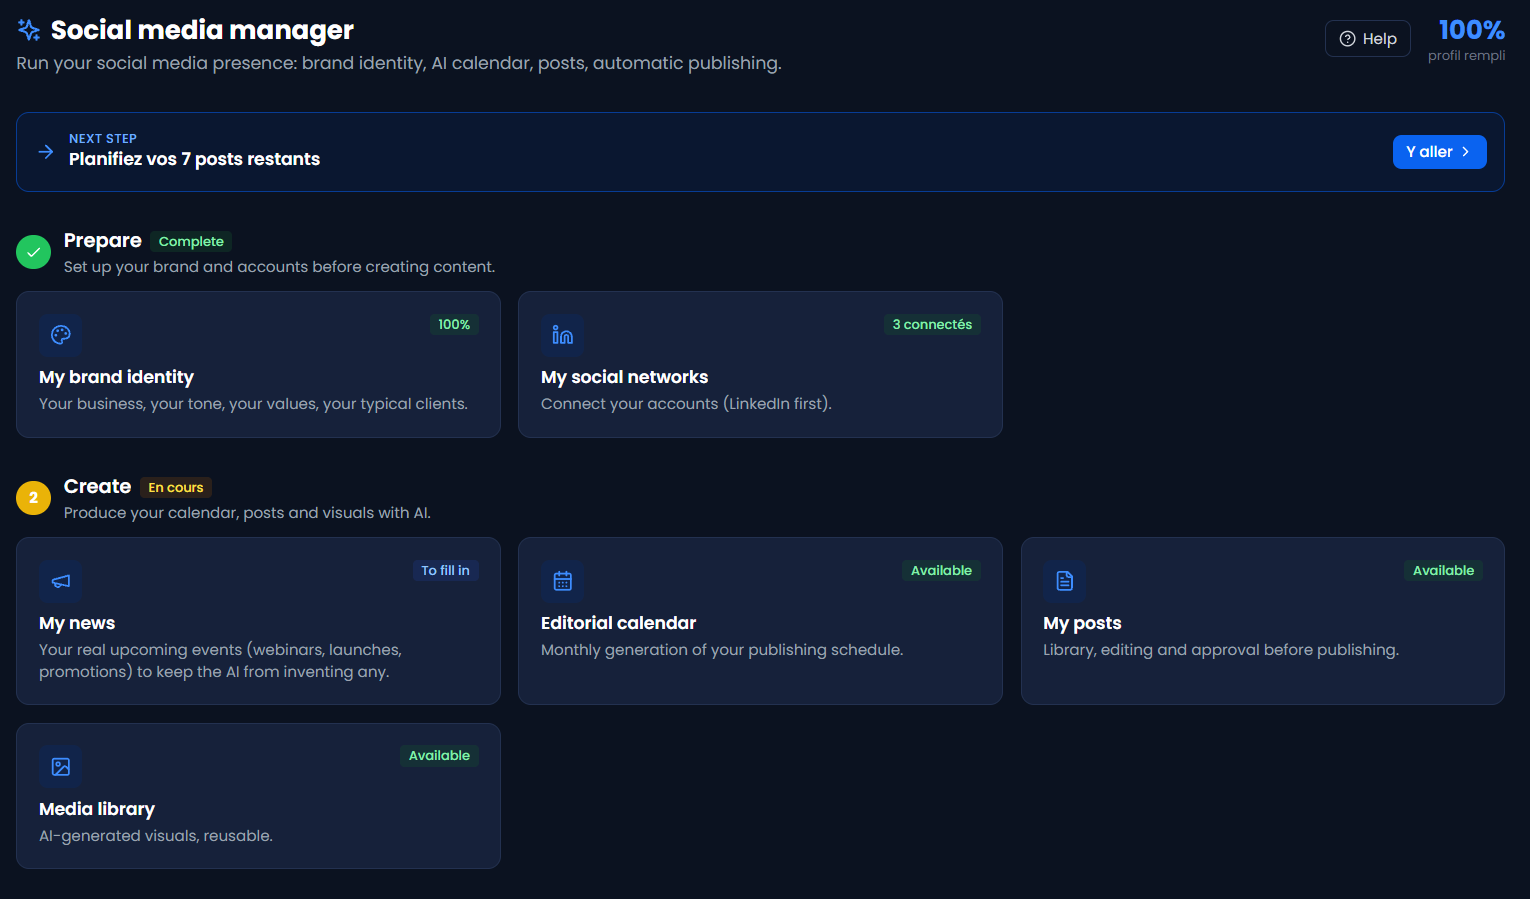Image resolution: width=1530 pixels, height=899 pixels.
Task: Click the Social media manager title
Action: 202,30
